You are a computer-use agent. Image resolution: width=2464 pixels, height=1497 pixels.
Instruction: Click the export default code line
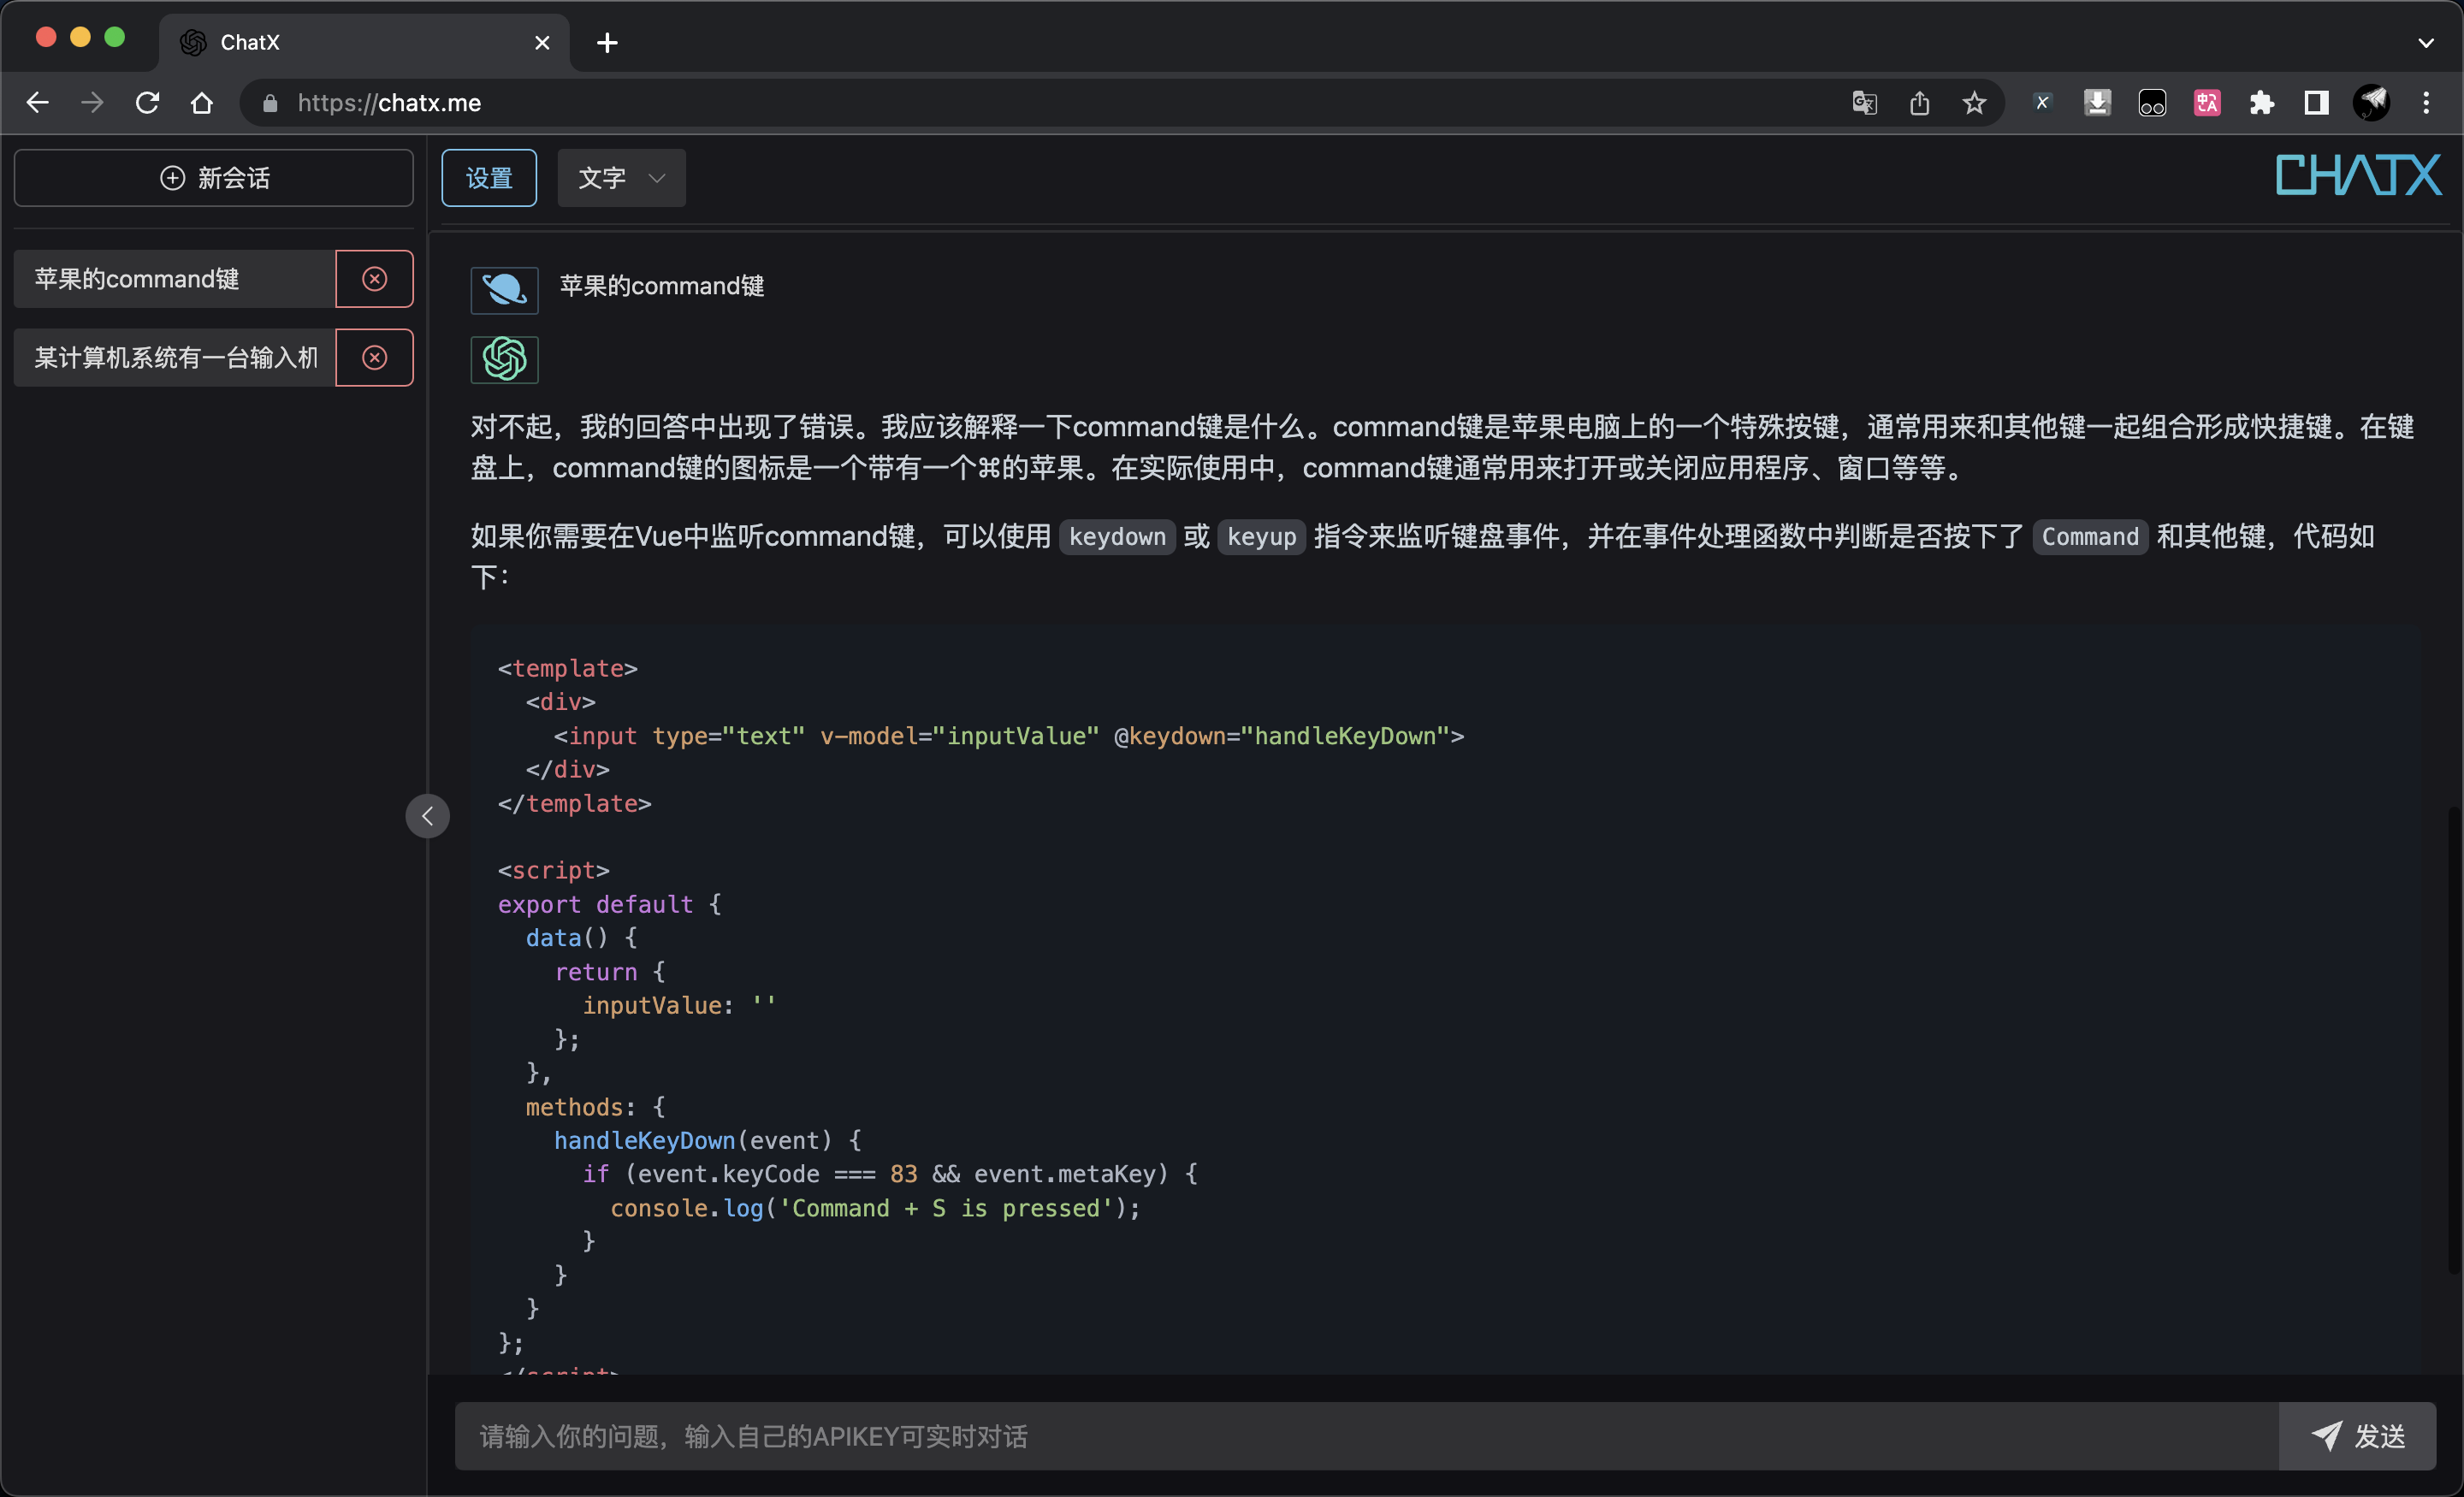point(610,904)
